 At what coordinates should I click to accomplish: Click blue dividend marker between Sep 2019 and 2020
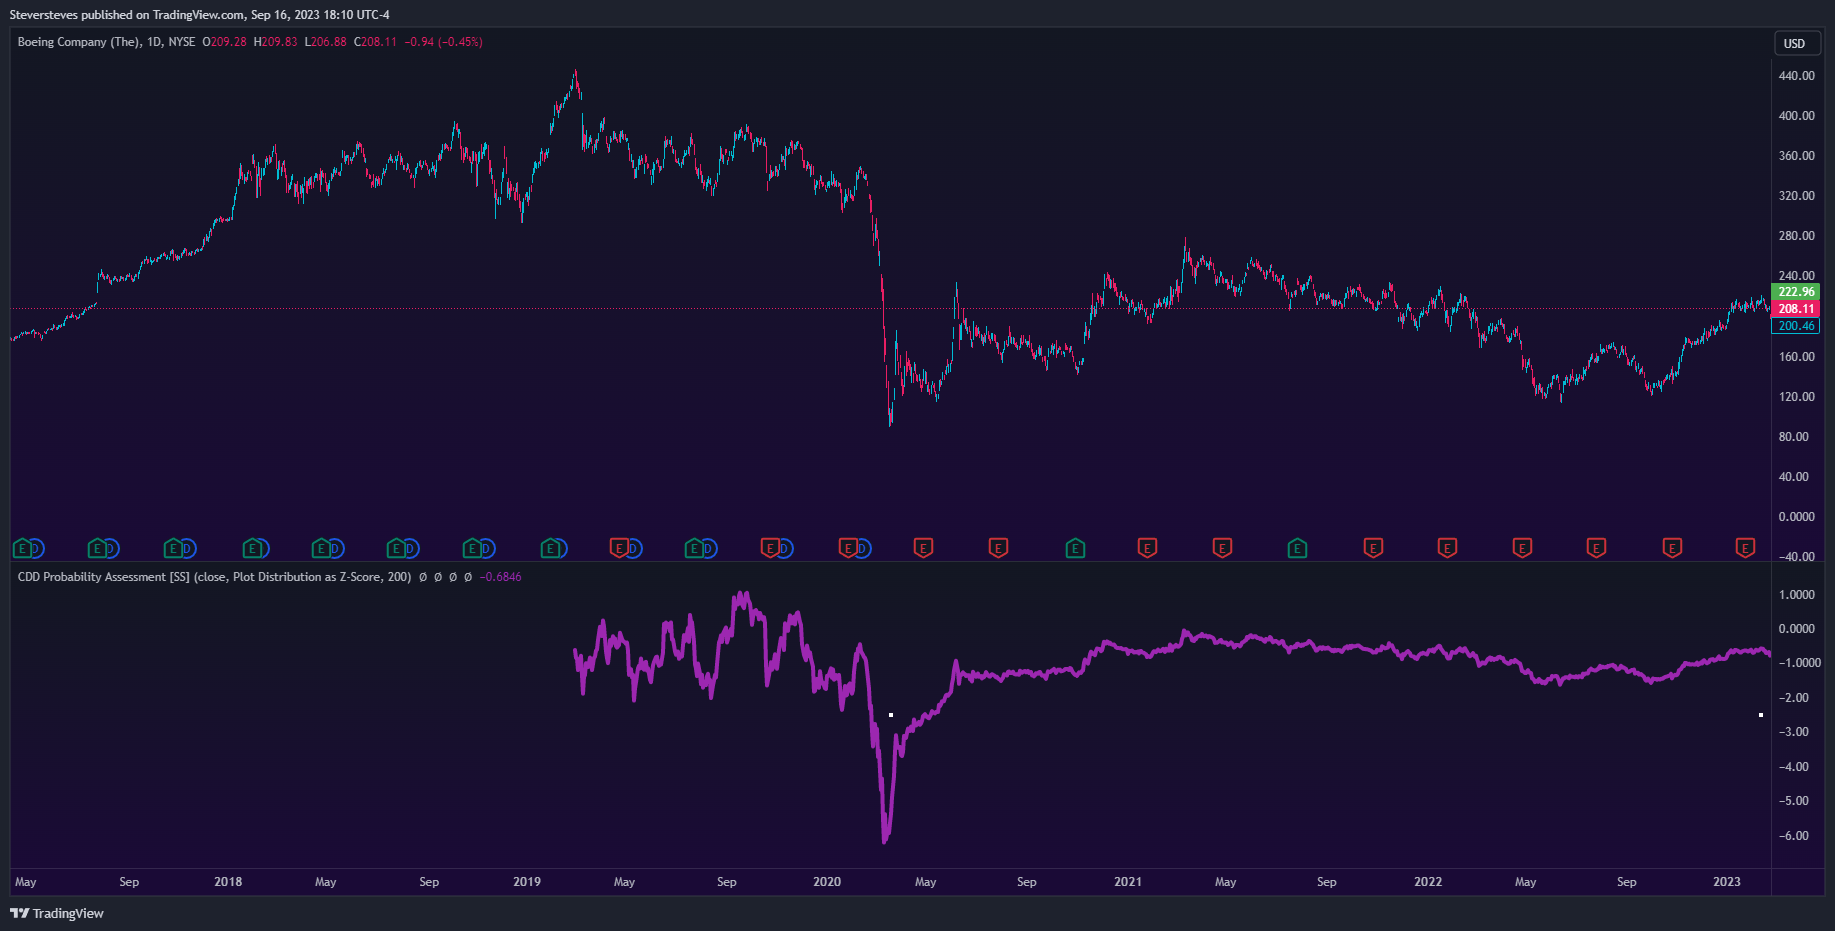coord(785,548)
